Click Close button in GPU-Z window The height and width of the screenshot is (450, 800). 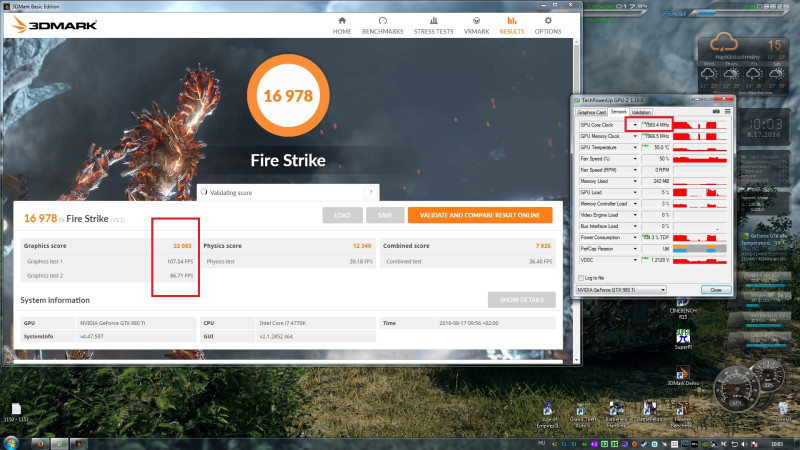(x=716, y=290)
